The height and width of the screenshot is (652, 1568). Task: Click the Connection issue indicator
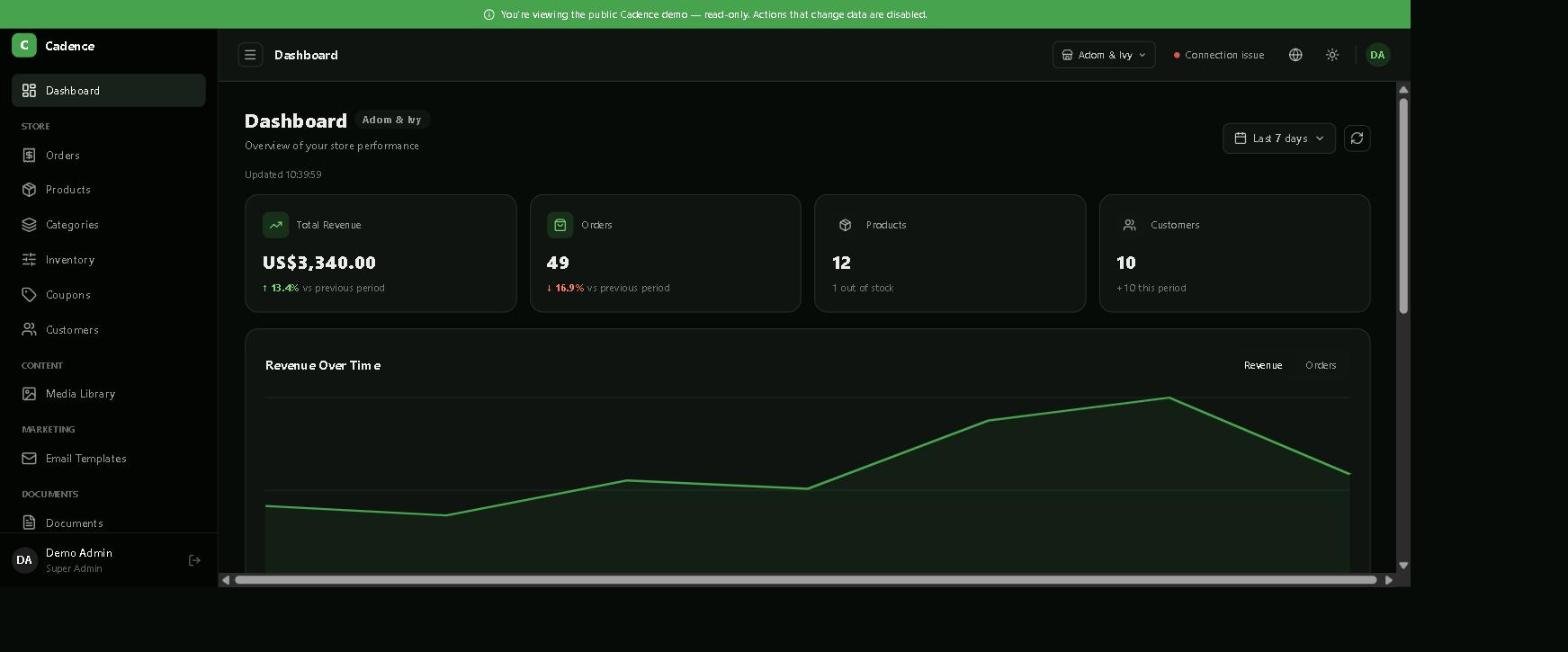(x=1219, y=55)
